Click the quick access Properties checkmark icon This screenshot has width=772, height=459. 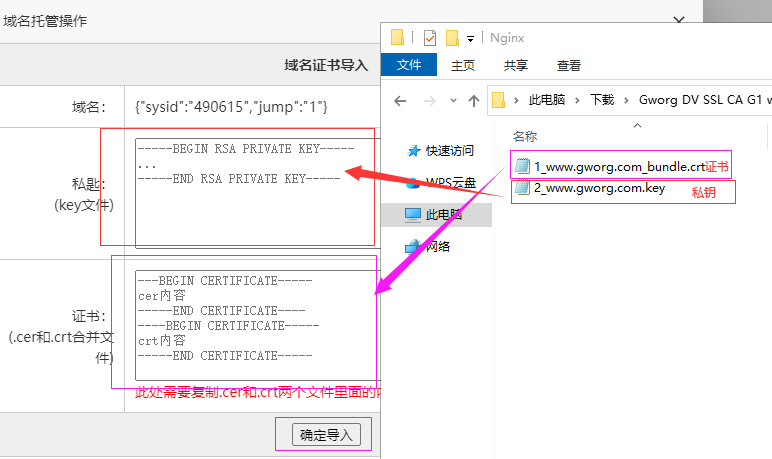coord(430,37)
